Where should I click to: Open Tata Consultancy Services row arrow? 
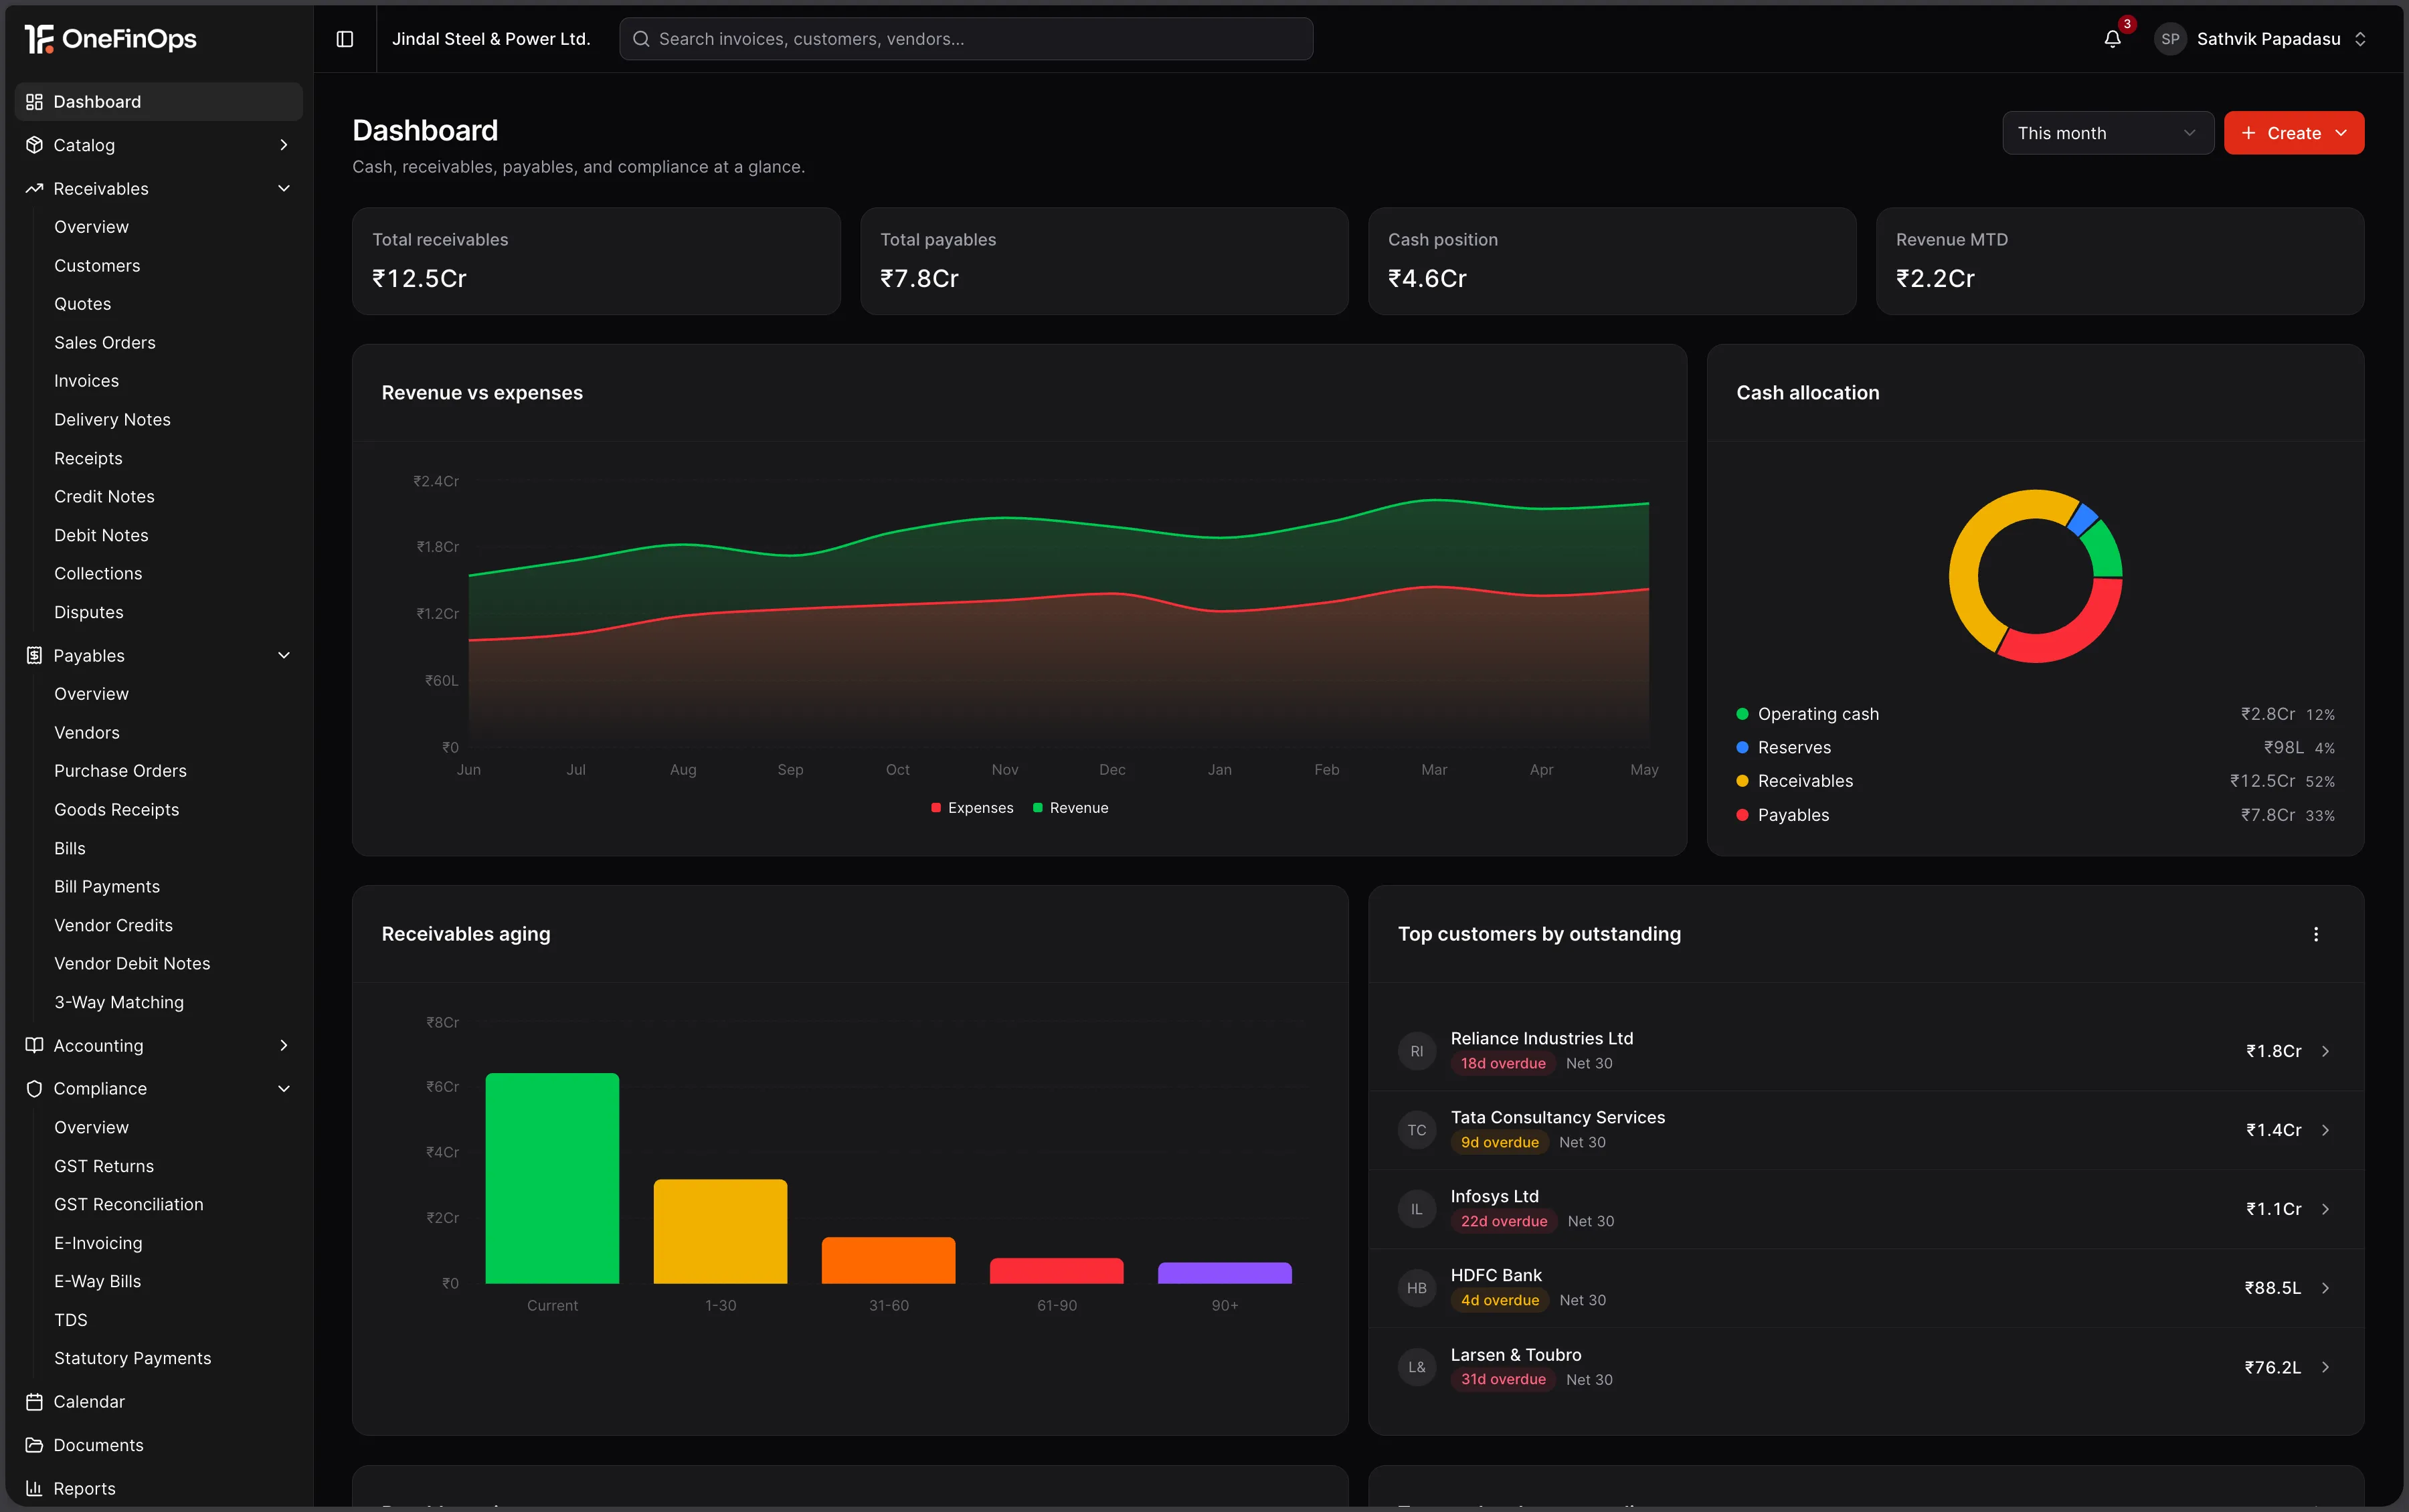[2325, 1130]
